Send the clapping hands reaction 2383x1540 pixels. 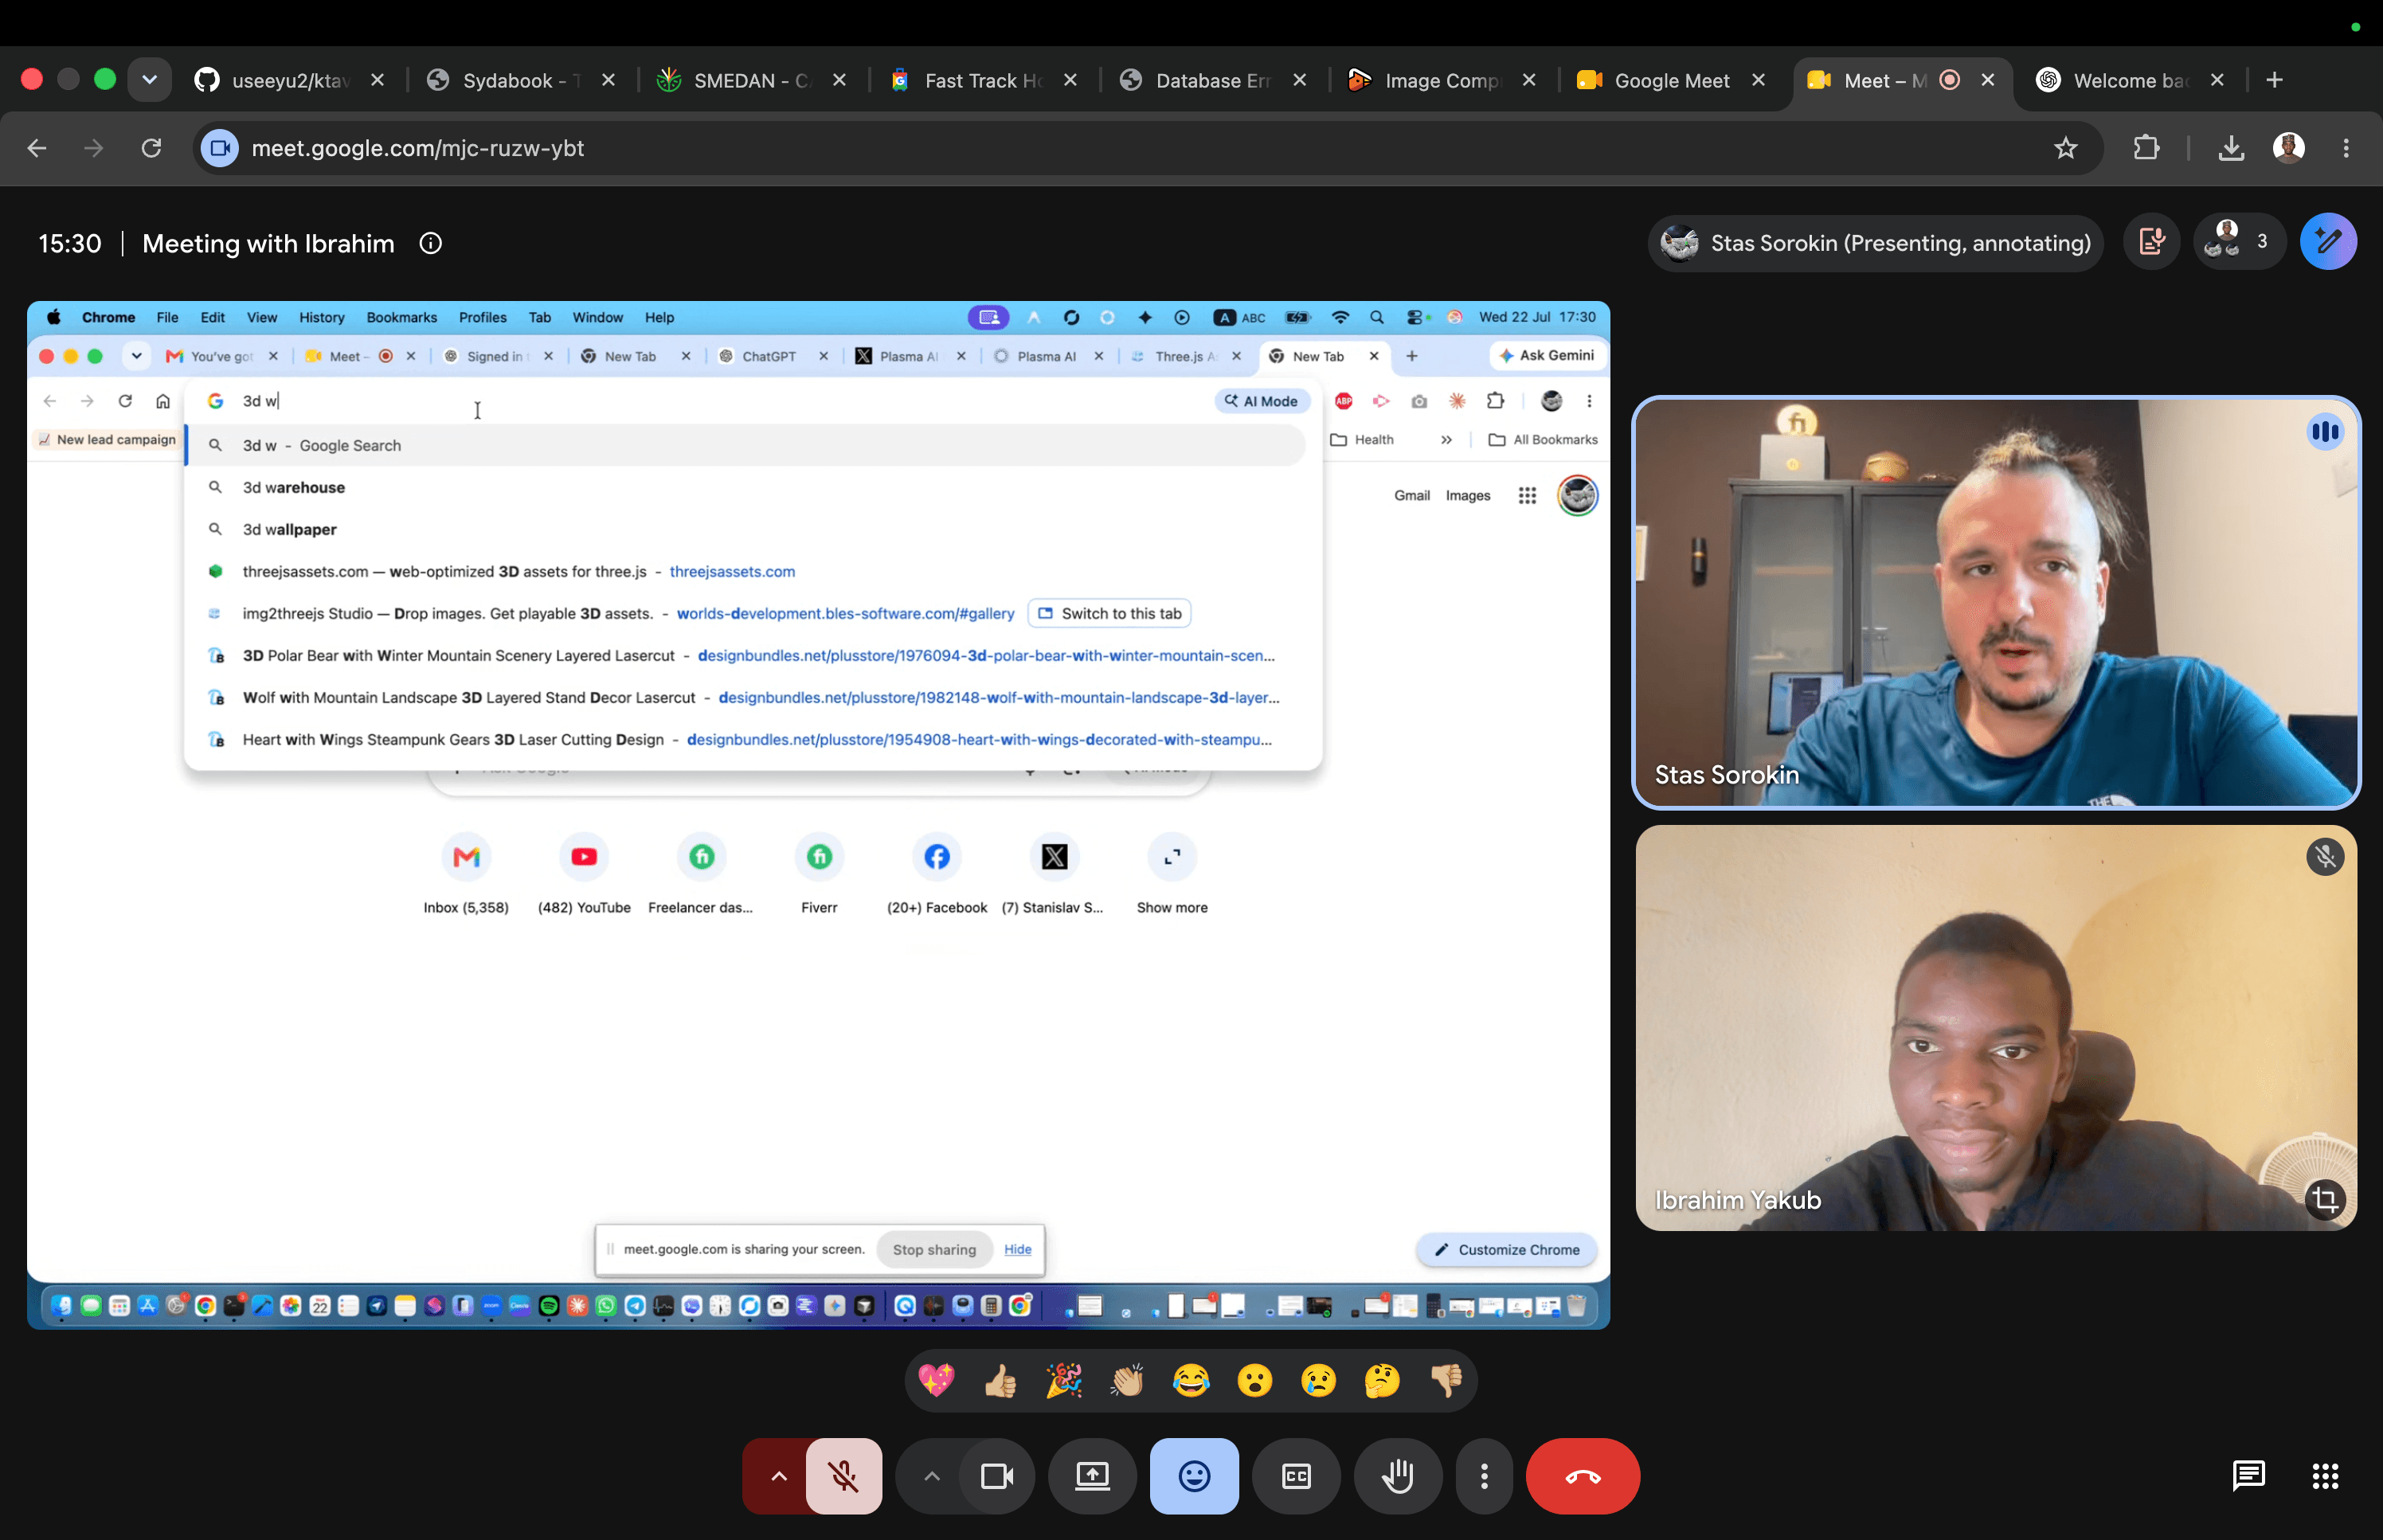(1127, 1381)
